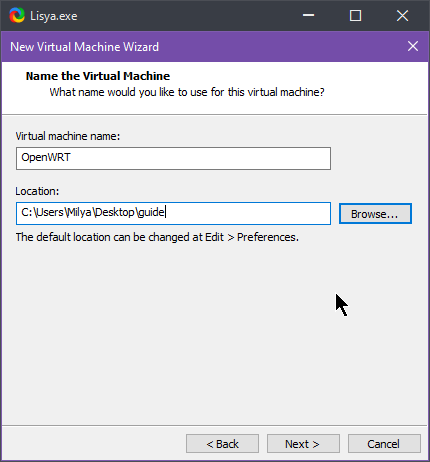Click the "Name the Virtual Machine" heading
Image resolution: width=430 pixels, height=462 pixels.
[98, 76]
